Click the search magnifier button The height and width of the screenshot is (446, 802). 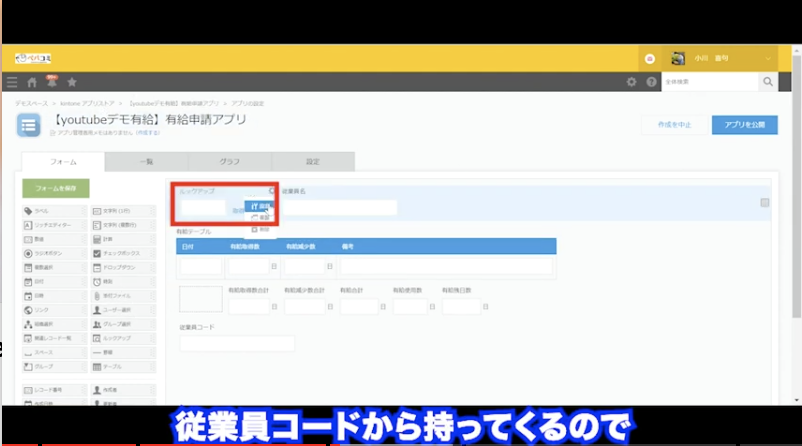(768, 82)
